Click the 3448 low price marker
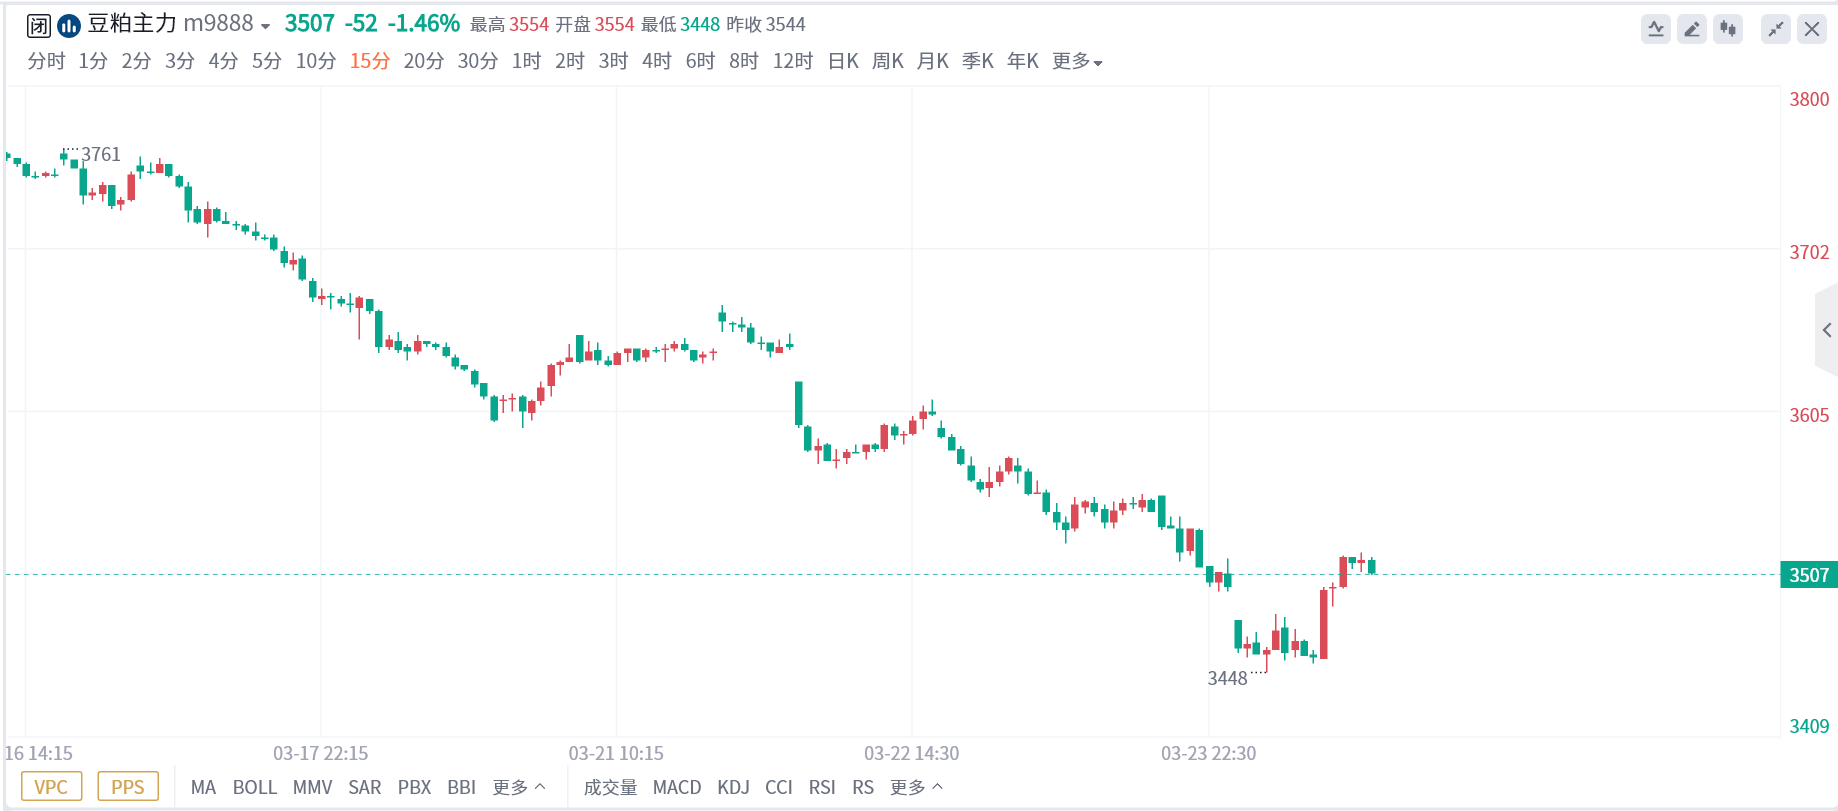This screenshot has height=811, width=1838. coord(1227,679)
